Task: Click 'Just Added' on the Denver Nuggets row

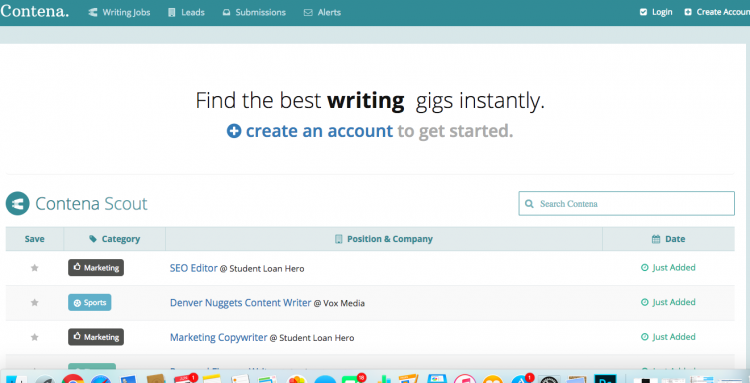Action: tap(674, 302)
